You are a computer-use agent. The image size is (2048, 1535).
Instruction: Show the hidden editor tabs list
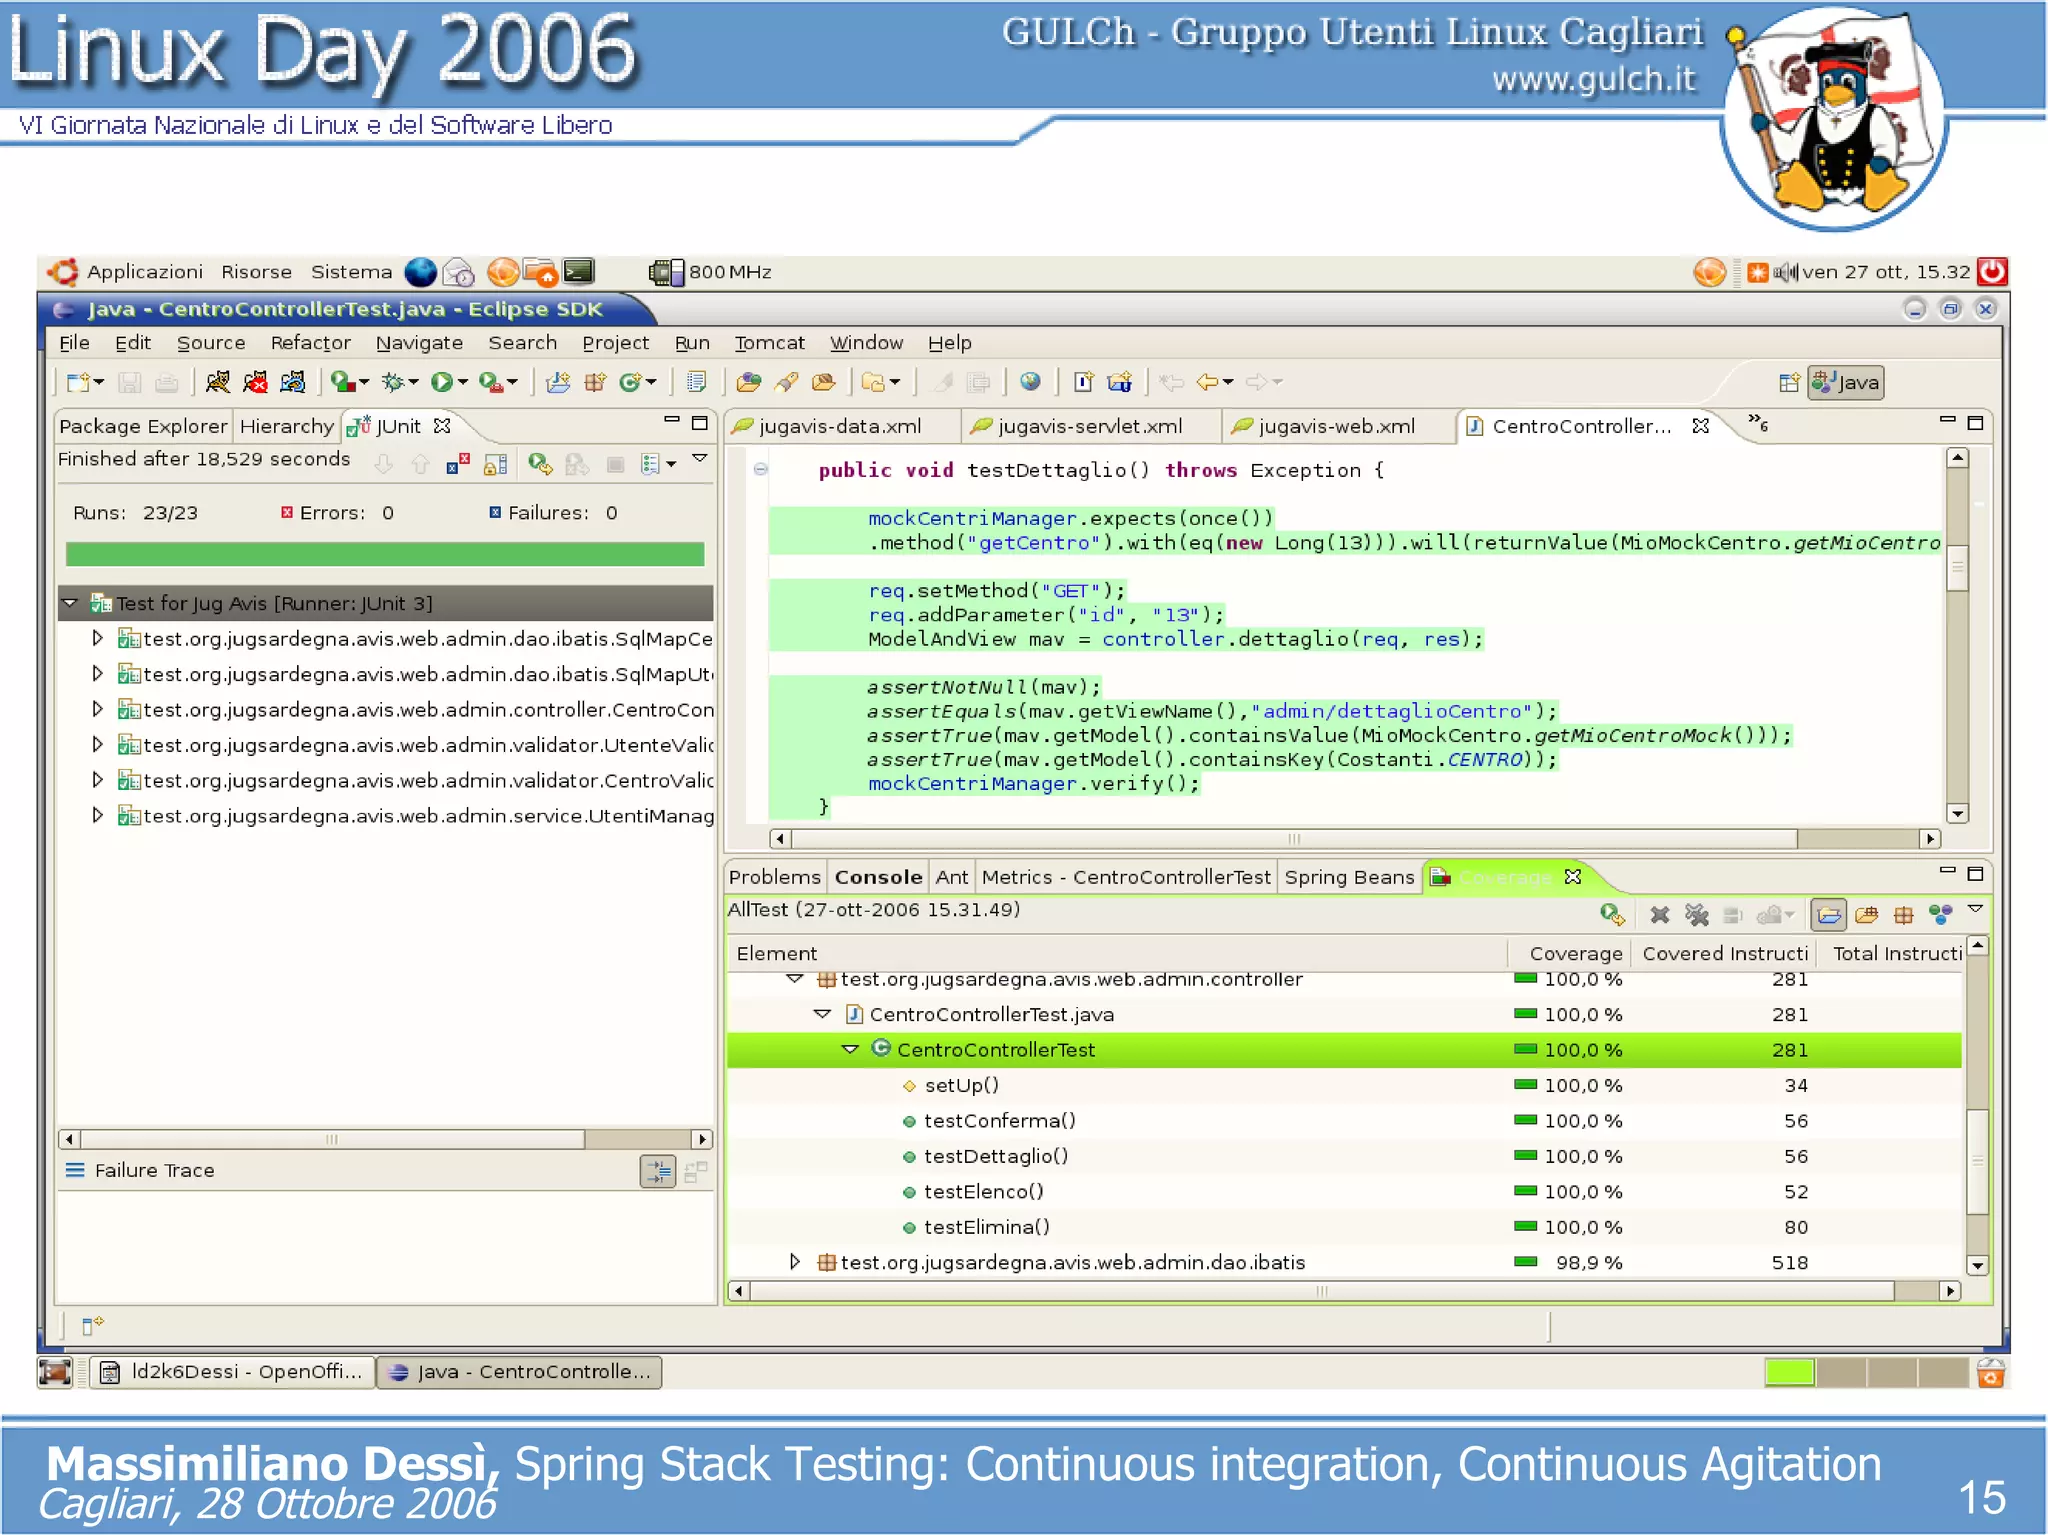[x=1758, y=423]
